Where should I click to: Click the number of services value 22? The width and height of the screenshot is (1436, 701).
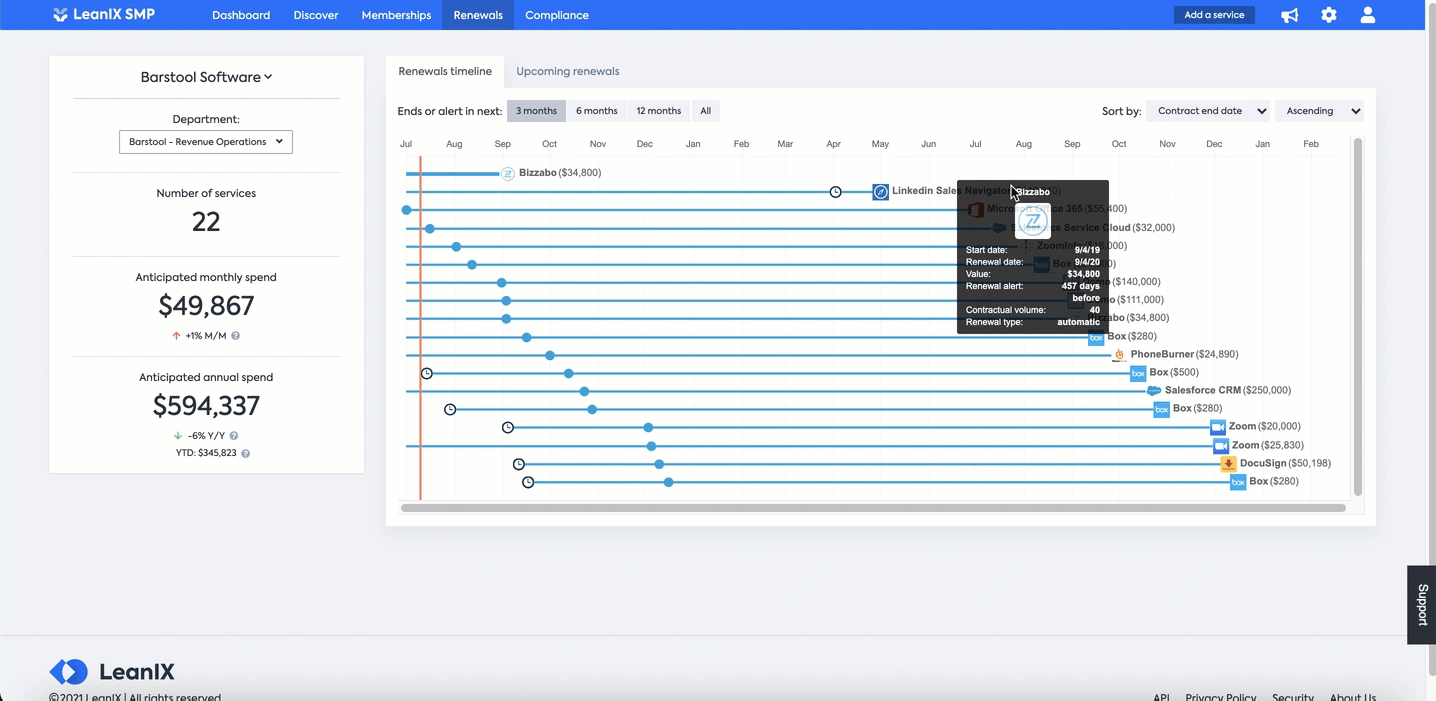point(206,221)
